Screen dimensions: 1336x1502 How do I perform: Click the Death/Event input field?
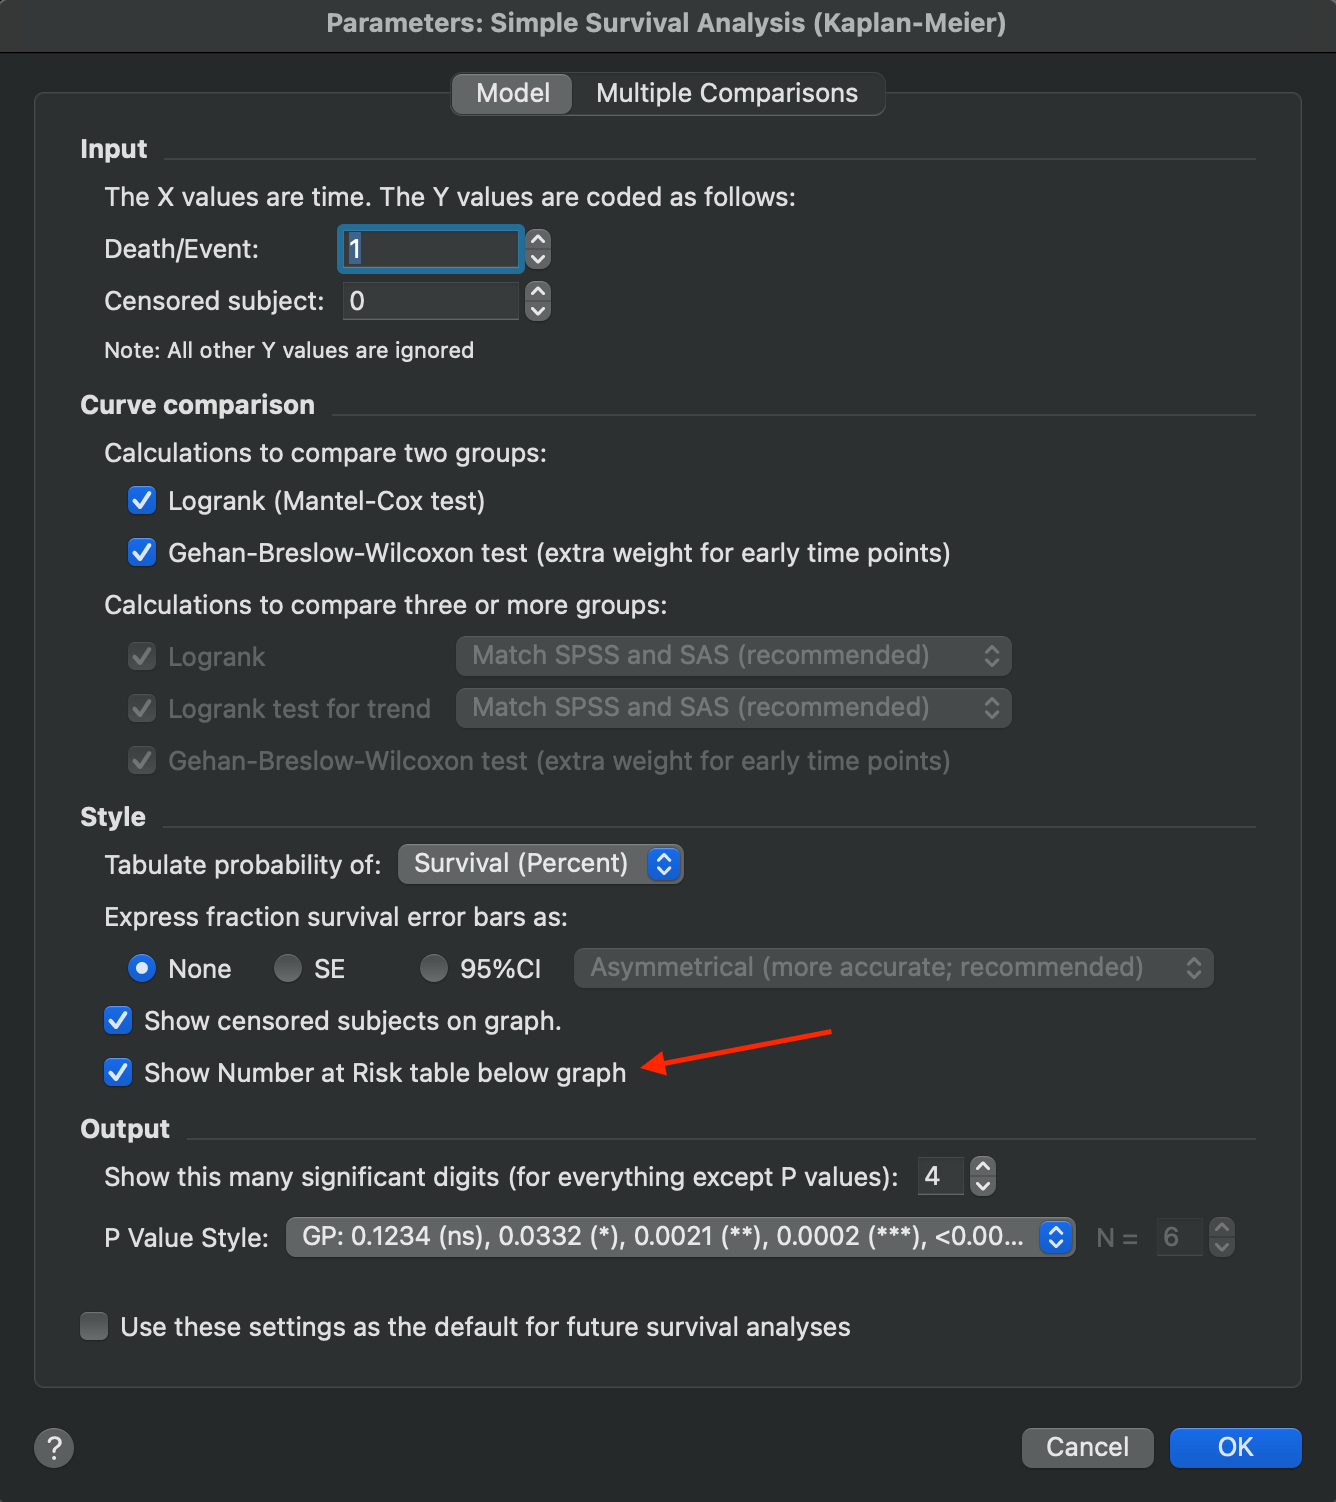[x=430, y=249]
